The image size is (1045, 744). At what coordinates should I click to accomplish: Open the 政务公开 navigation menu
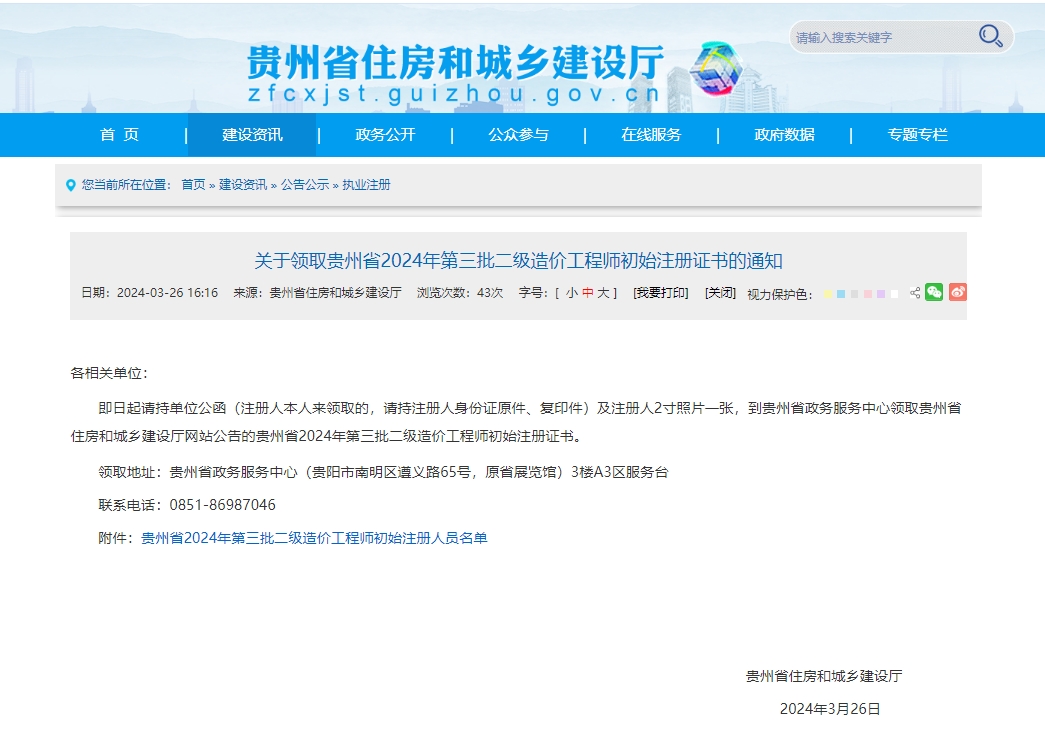click(x=385, y=135)
